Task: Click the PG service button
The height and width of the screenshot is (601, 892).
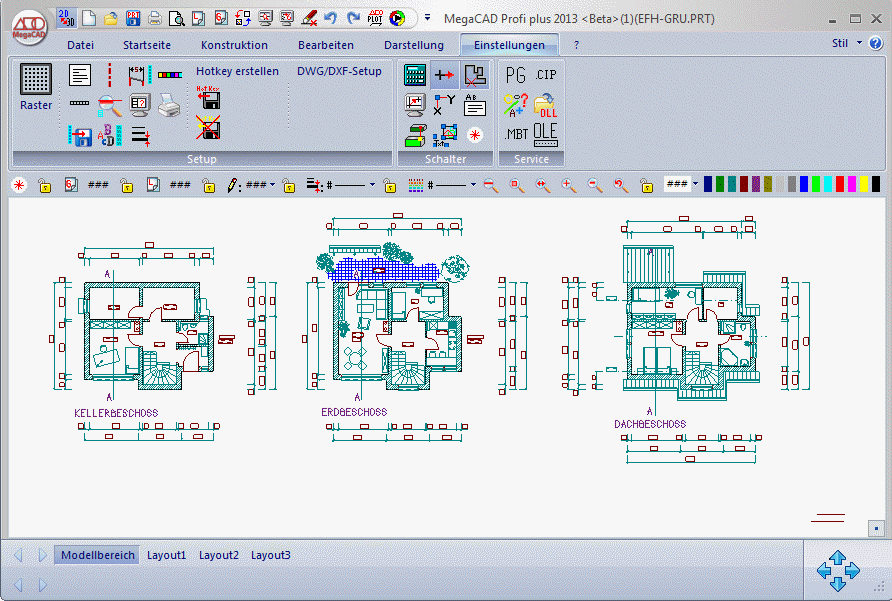Action: [x=515, y=75]
